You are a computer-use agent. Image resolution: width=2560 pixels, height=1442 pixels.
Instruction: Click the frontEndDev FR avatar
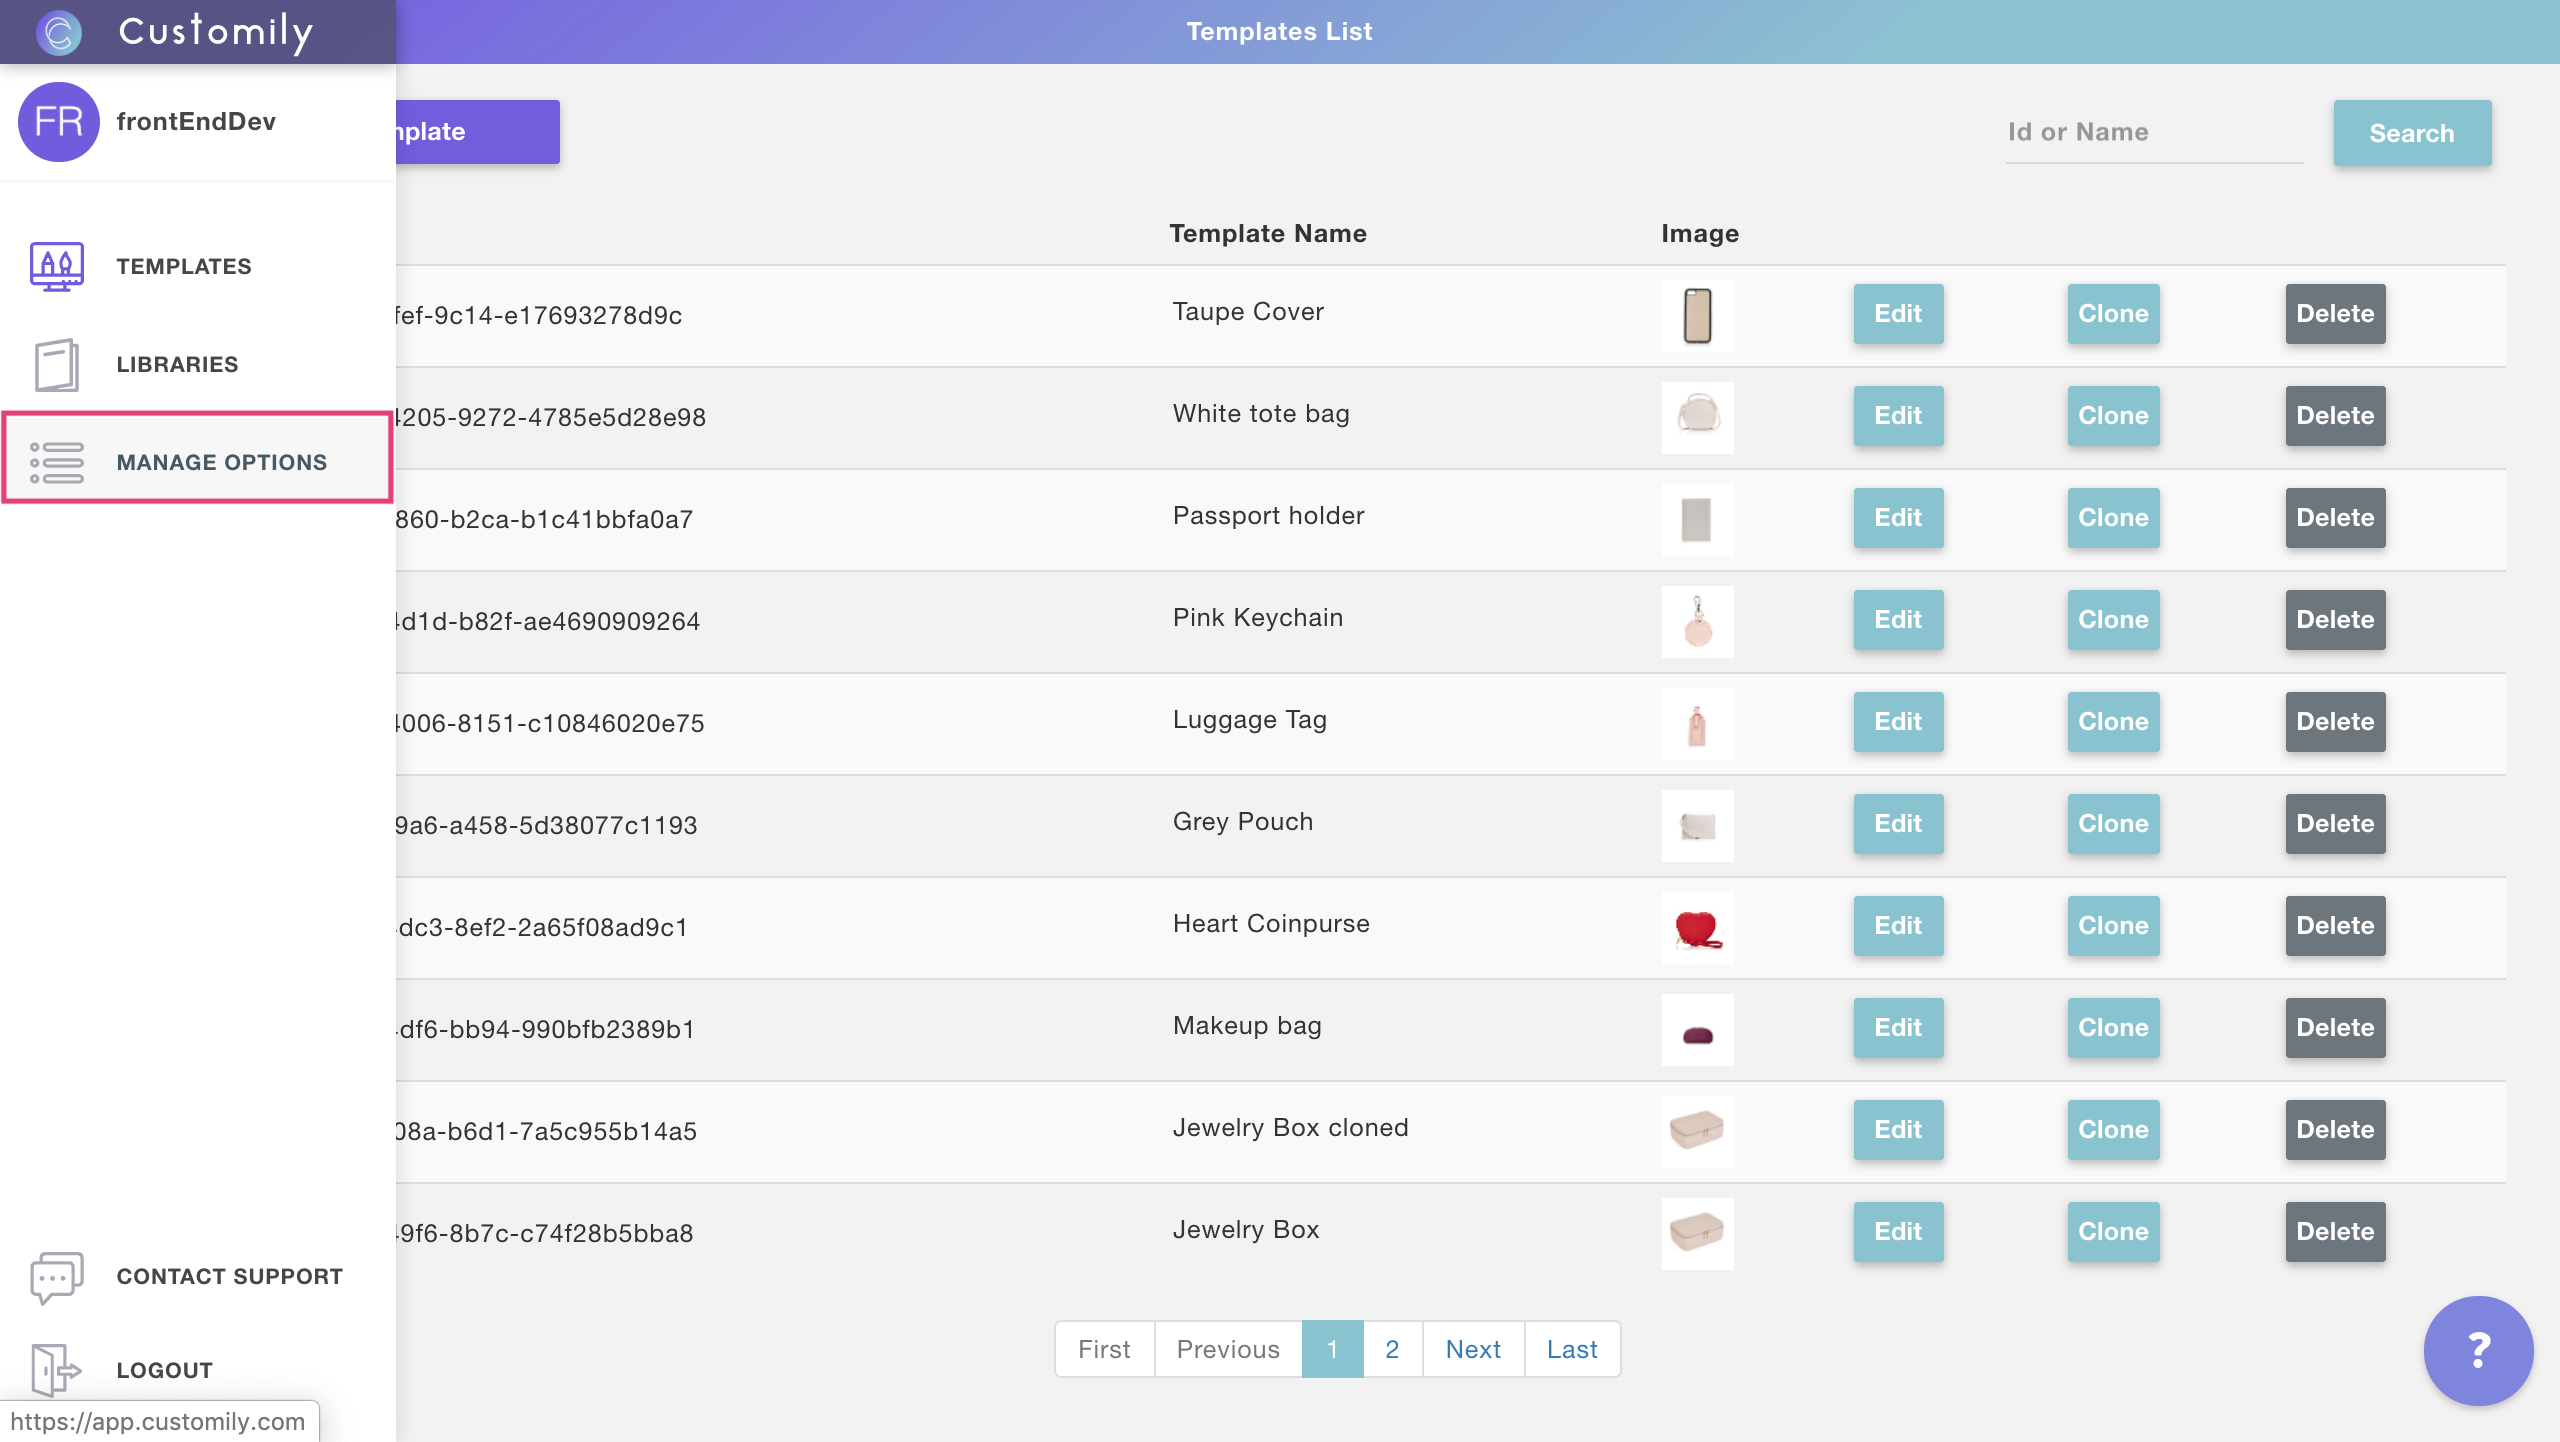tap(58, 122)
